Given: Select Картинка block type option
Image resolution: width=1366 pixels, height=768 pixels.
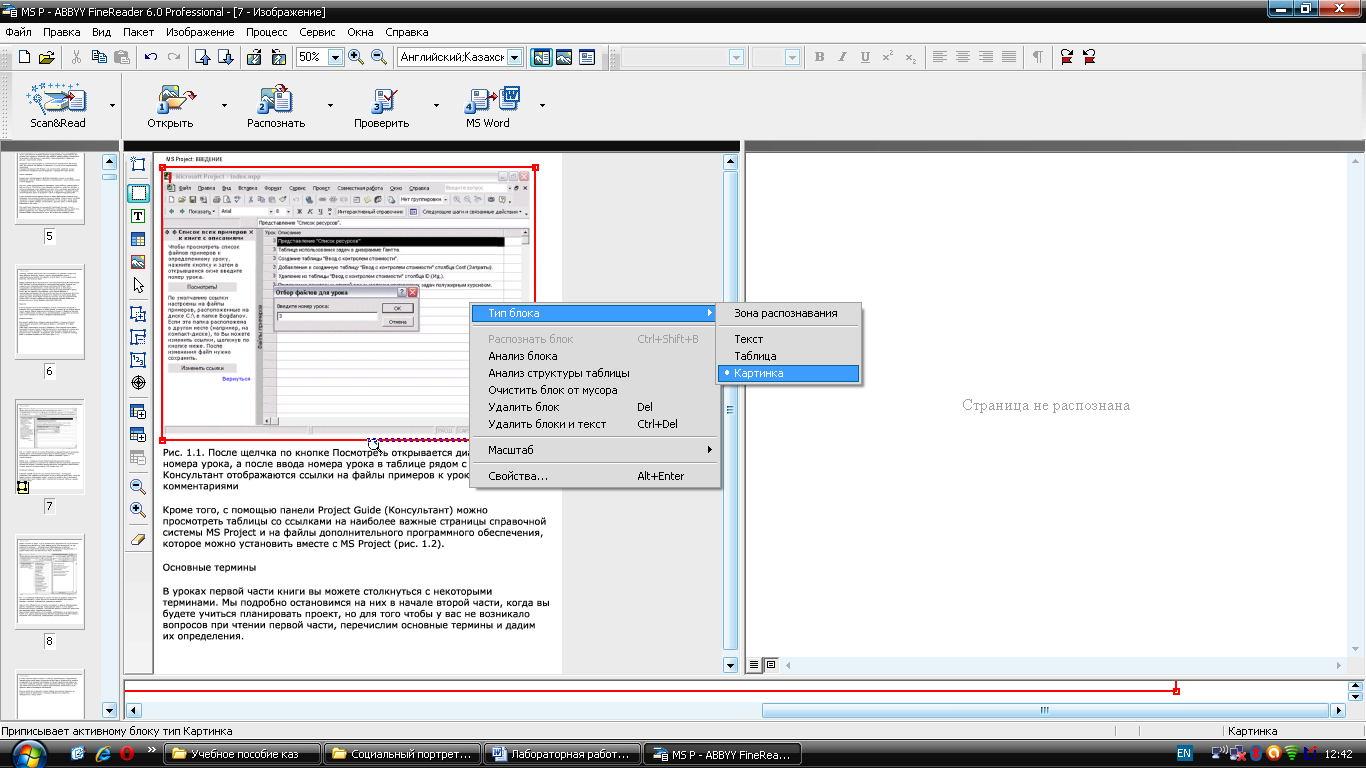Looking at the screenshot, I should click(x=788, y=373).
